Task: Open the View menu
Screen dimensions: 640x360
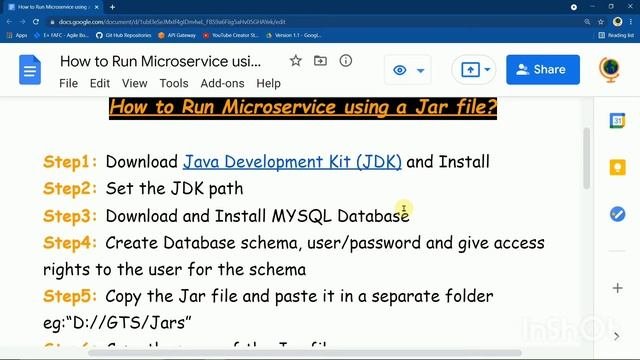Action: [134, 83]
